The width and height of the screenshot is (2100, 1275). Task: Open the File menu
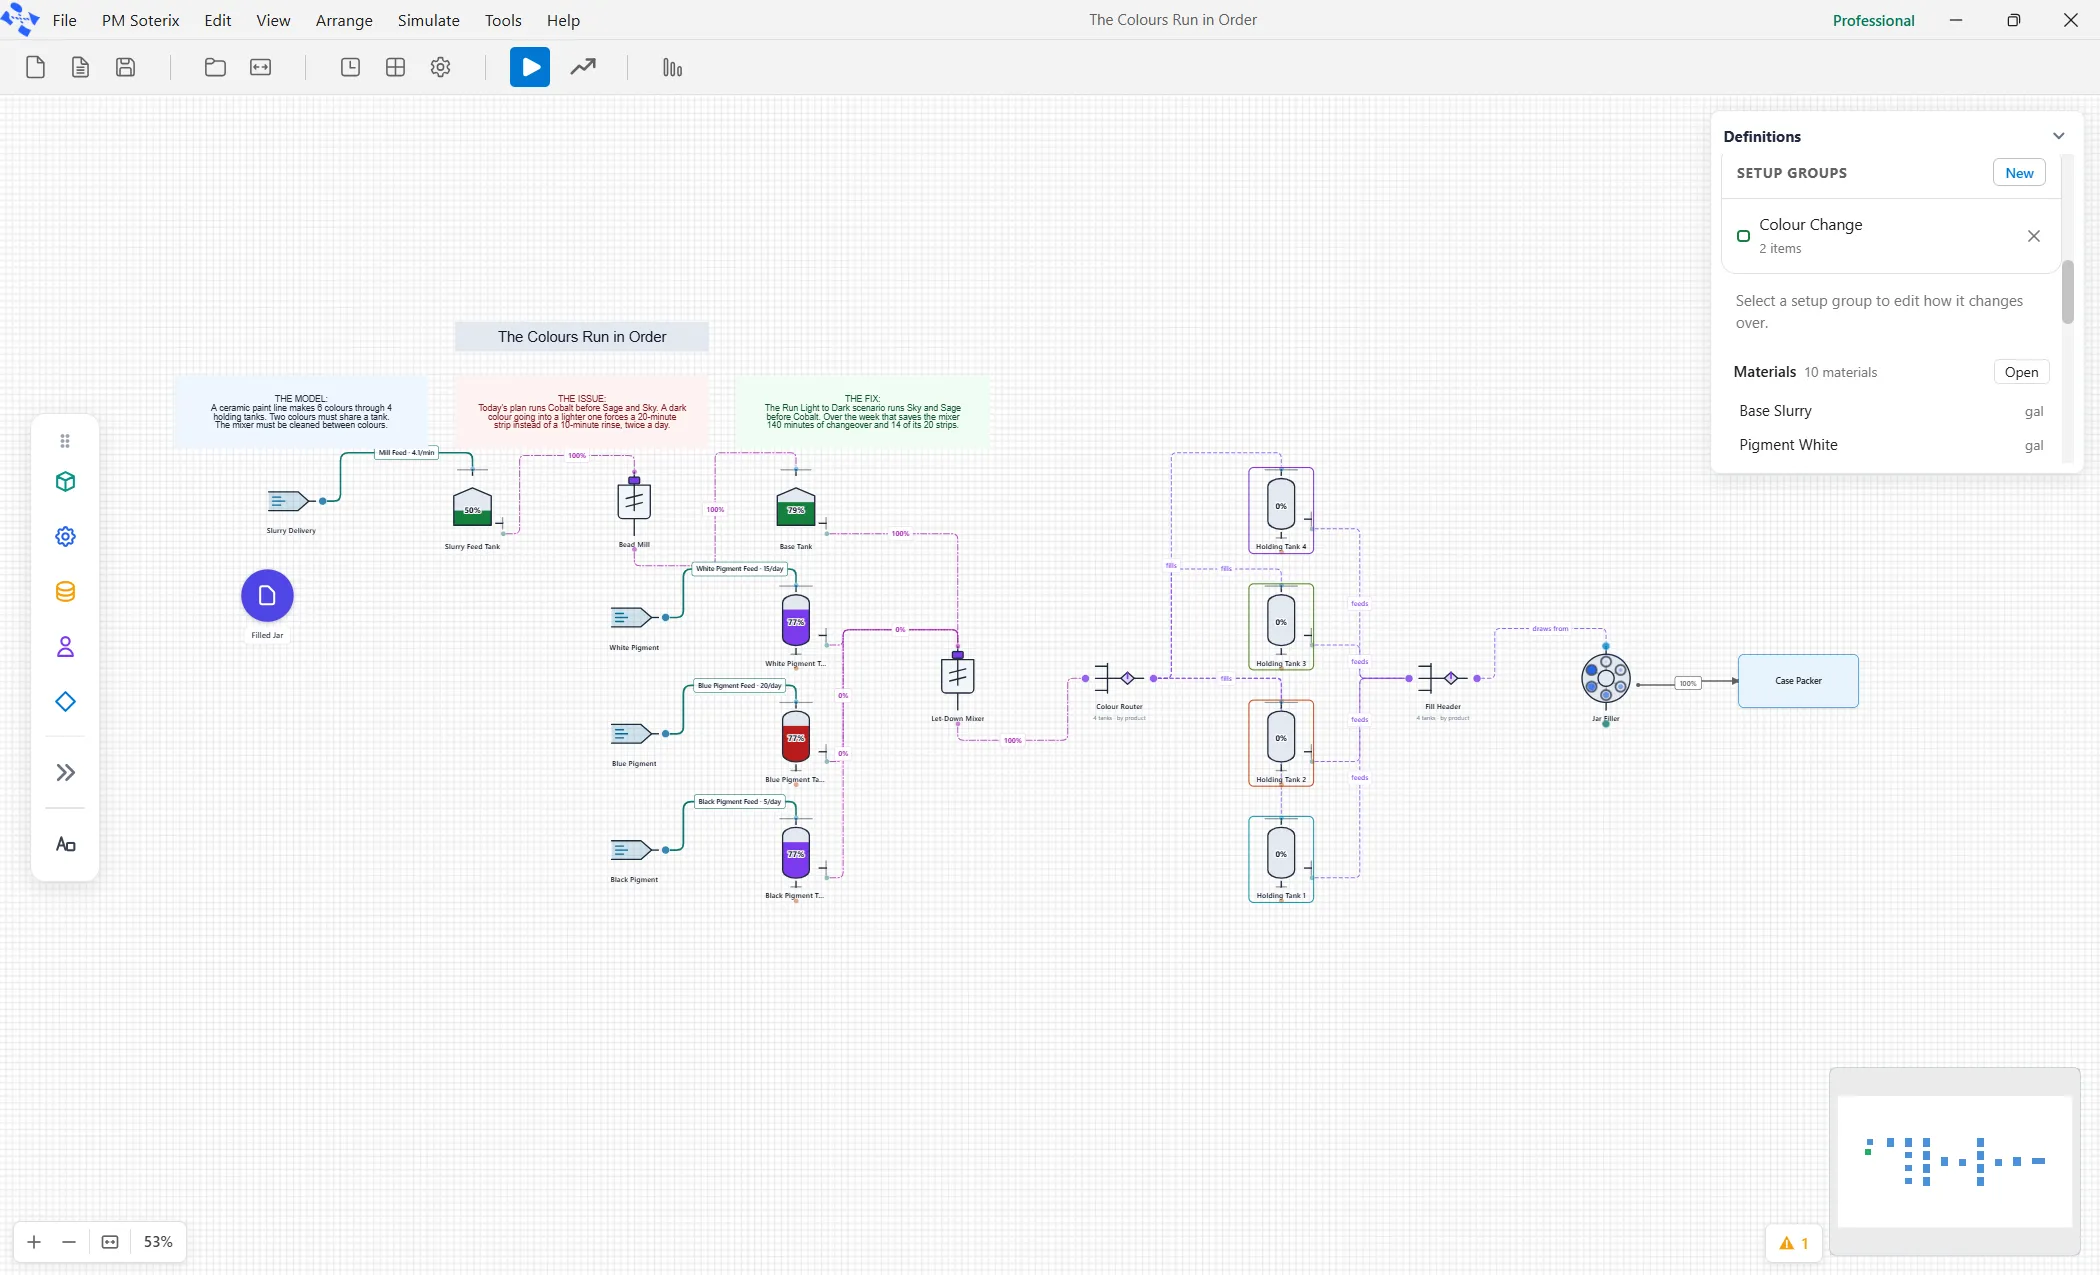pyautogui.click(x=64, y=20)
